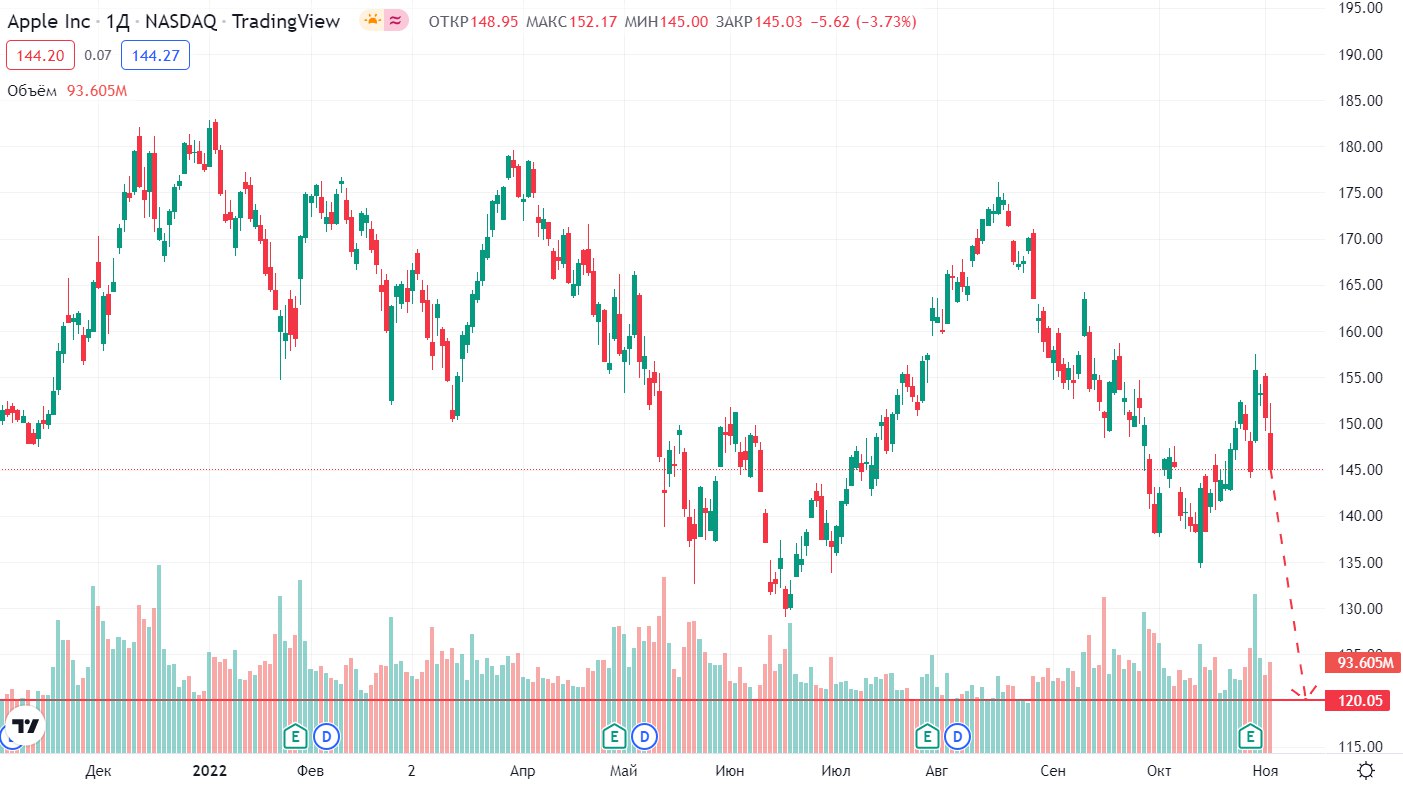Click the 195.00 price scale label

coord(1360,8)
